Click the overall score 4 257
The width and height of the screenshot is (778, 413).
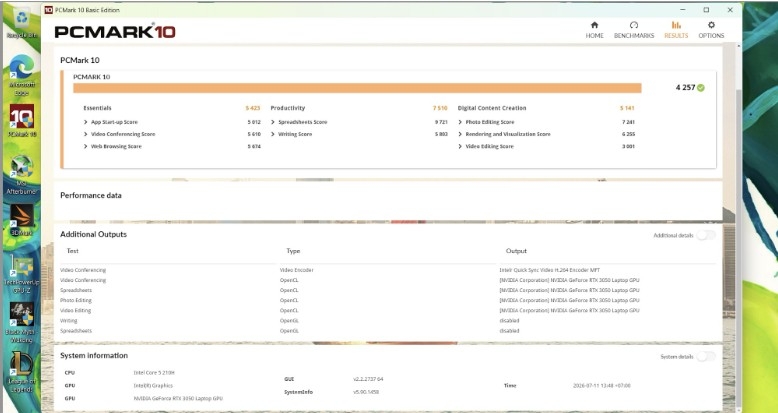(685, 88)
